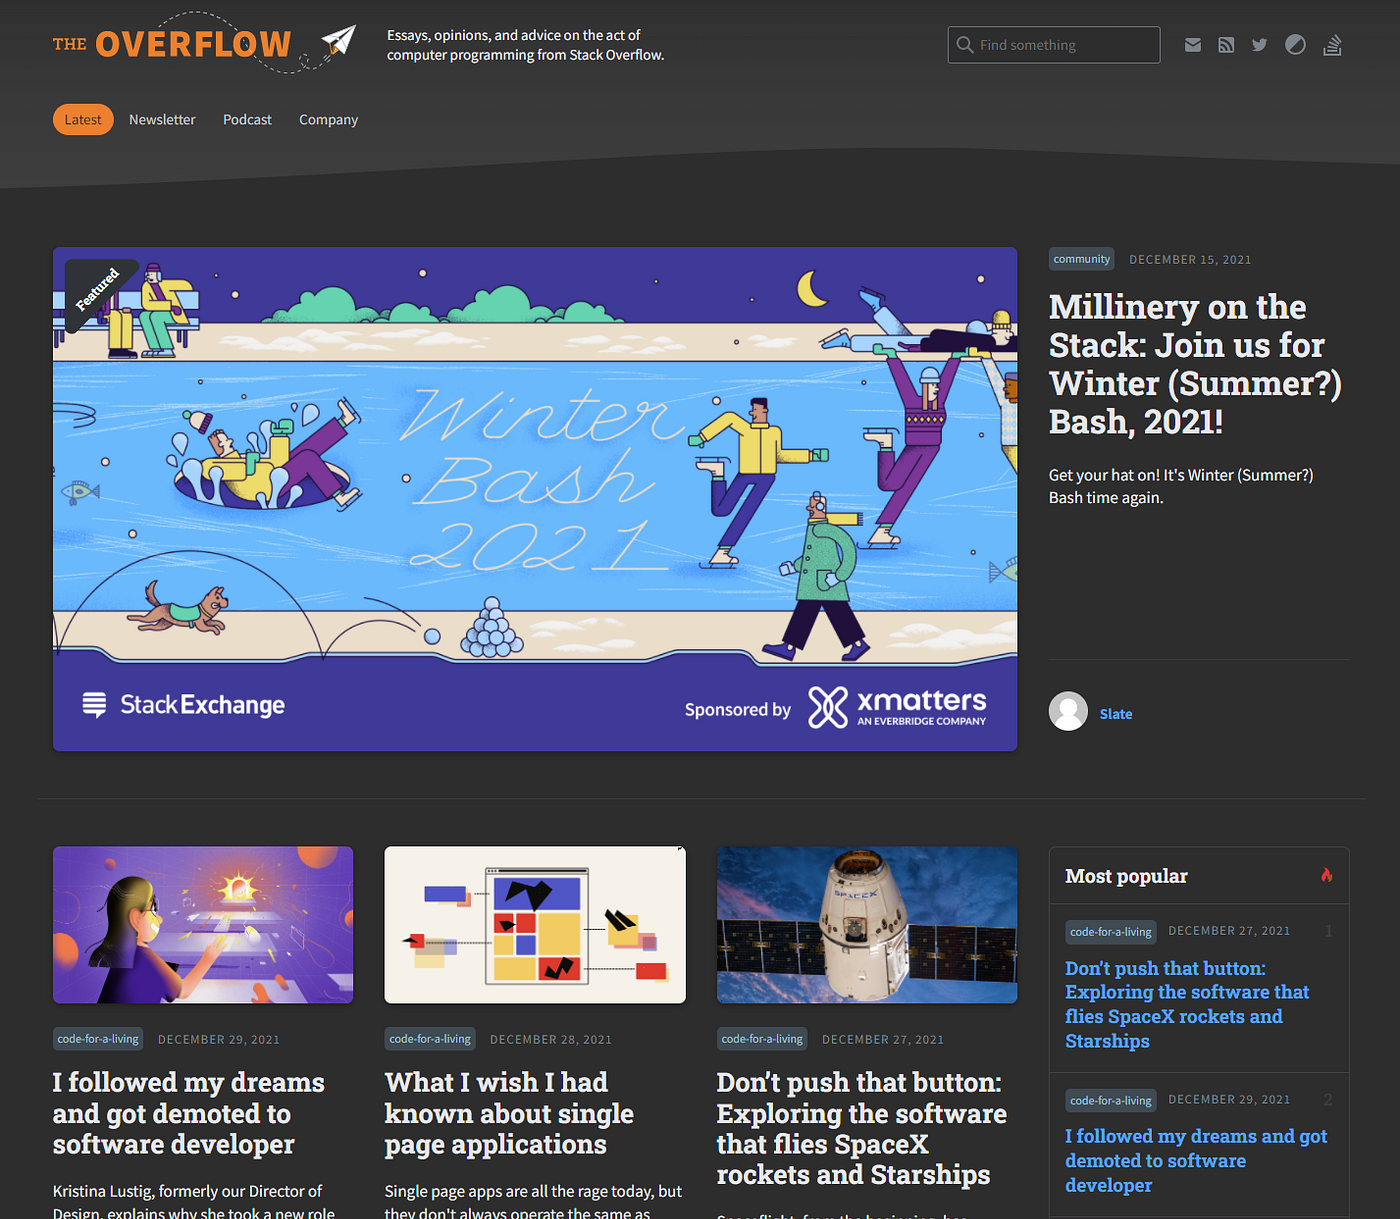Click code-for-a-living tag on December 28 card
The height and width of the screenshot is (1219, 1400).
tap(430, 1039)
